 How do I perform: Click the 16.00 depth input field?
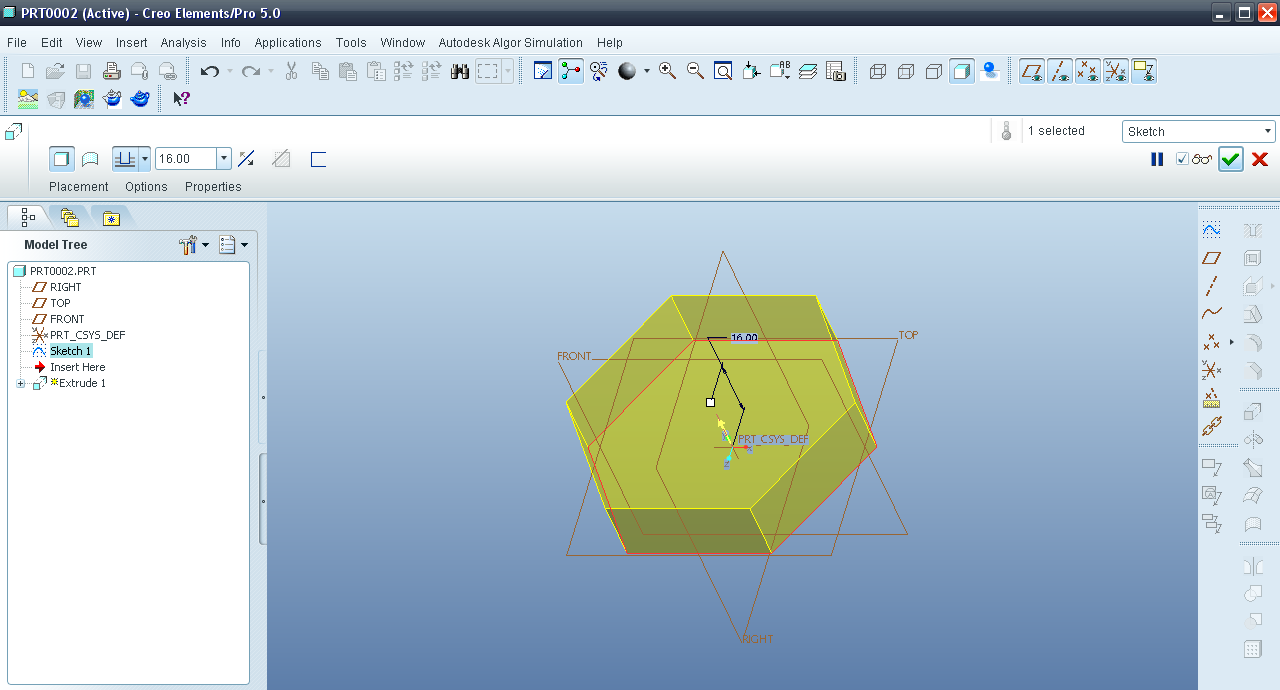coord(186,158)
